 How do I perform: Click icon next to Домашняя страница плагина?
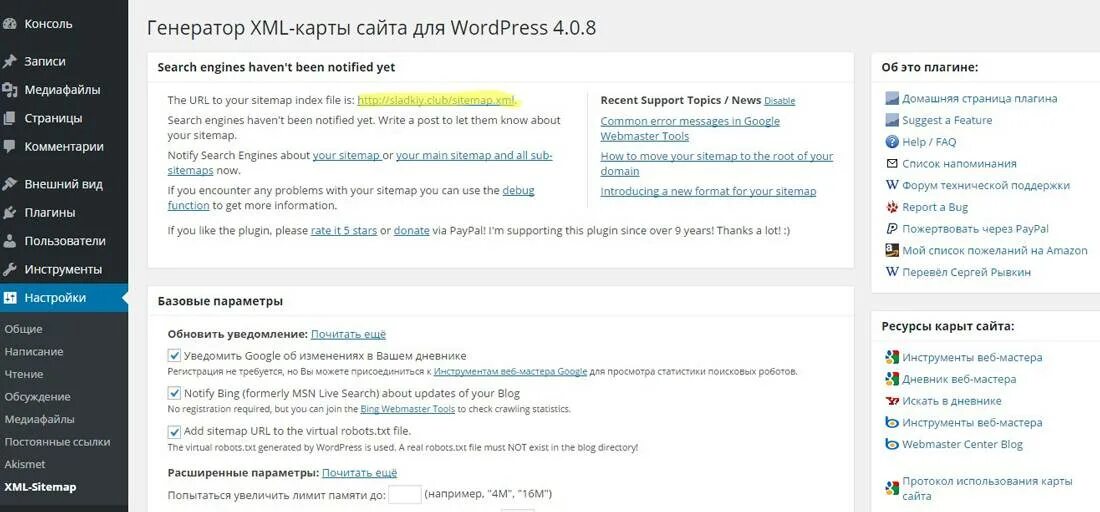(892, 99)
